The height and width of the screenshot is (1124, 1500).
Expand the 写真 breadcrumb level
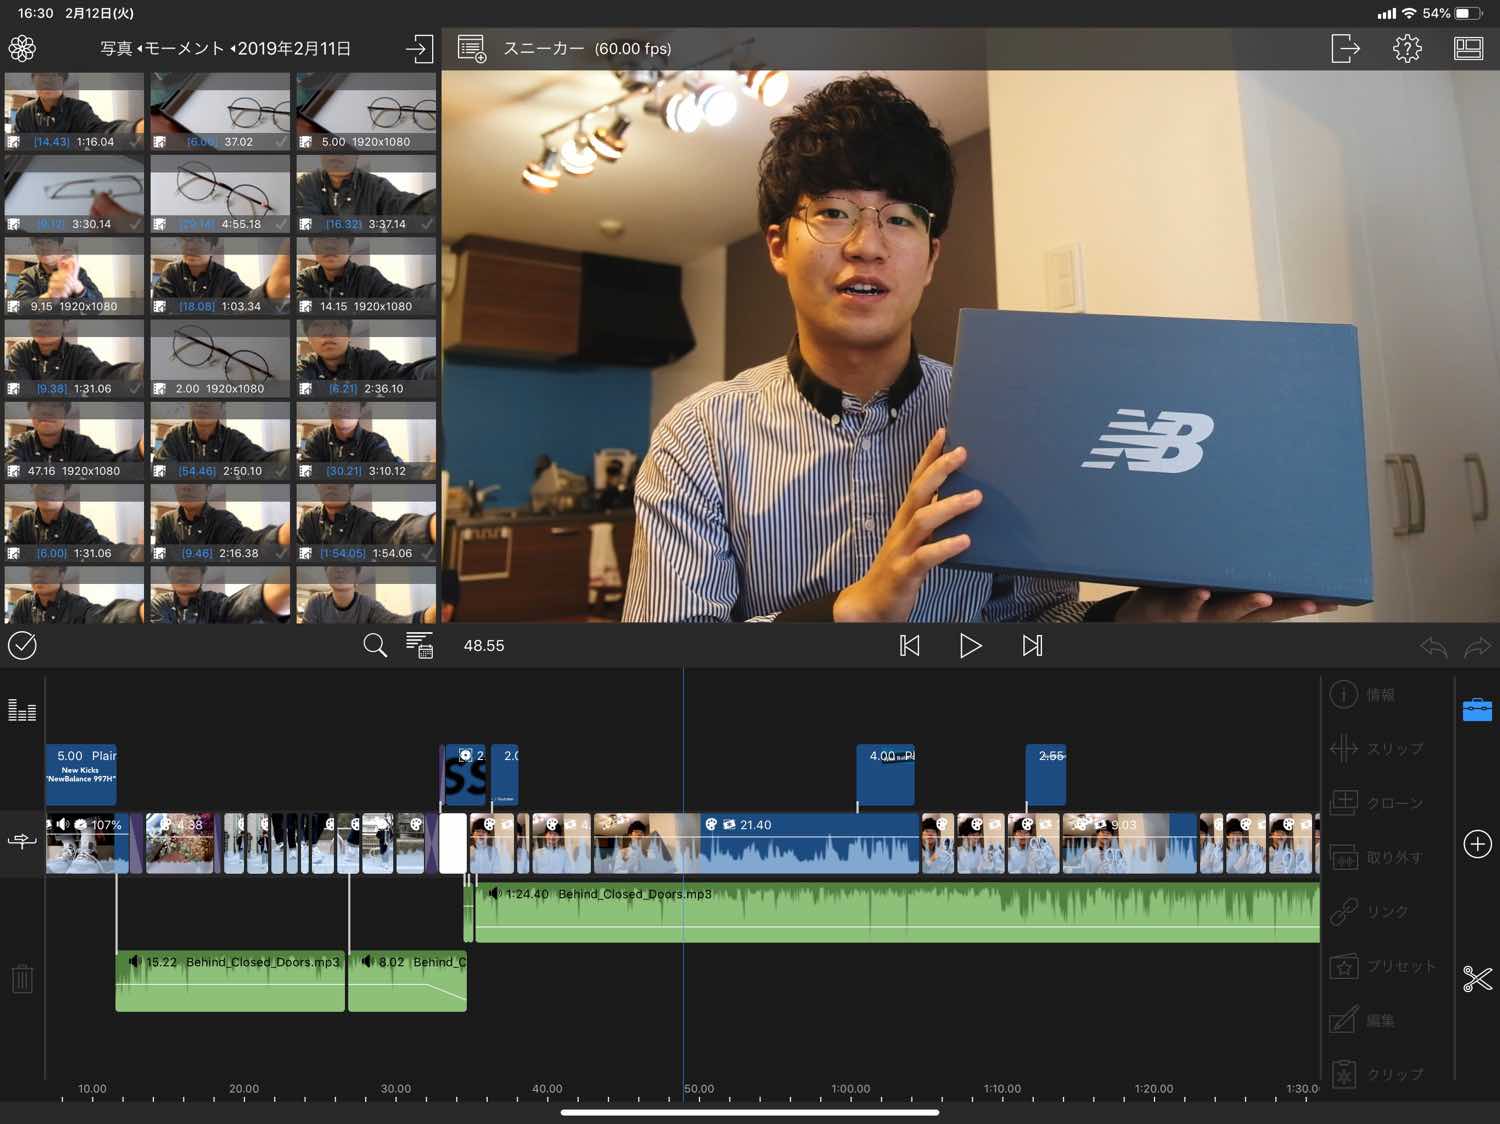[x=116, y=48]
